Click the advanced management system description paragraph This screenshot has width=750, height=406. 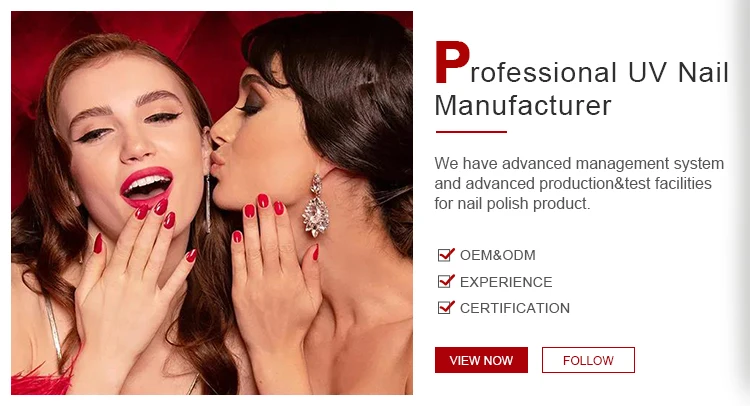click(x=579, y=184)
